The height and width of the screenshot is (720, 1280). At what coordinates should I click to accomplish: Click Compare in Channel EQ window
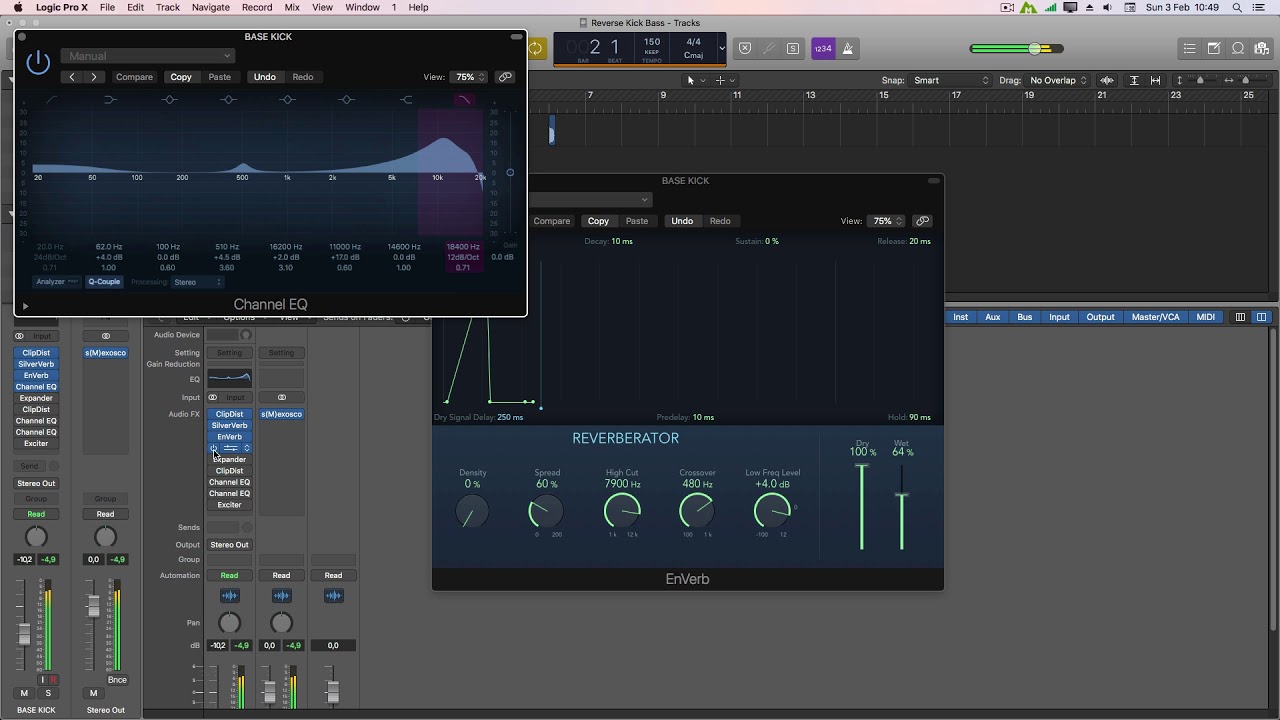[134, 77]
